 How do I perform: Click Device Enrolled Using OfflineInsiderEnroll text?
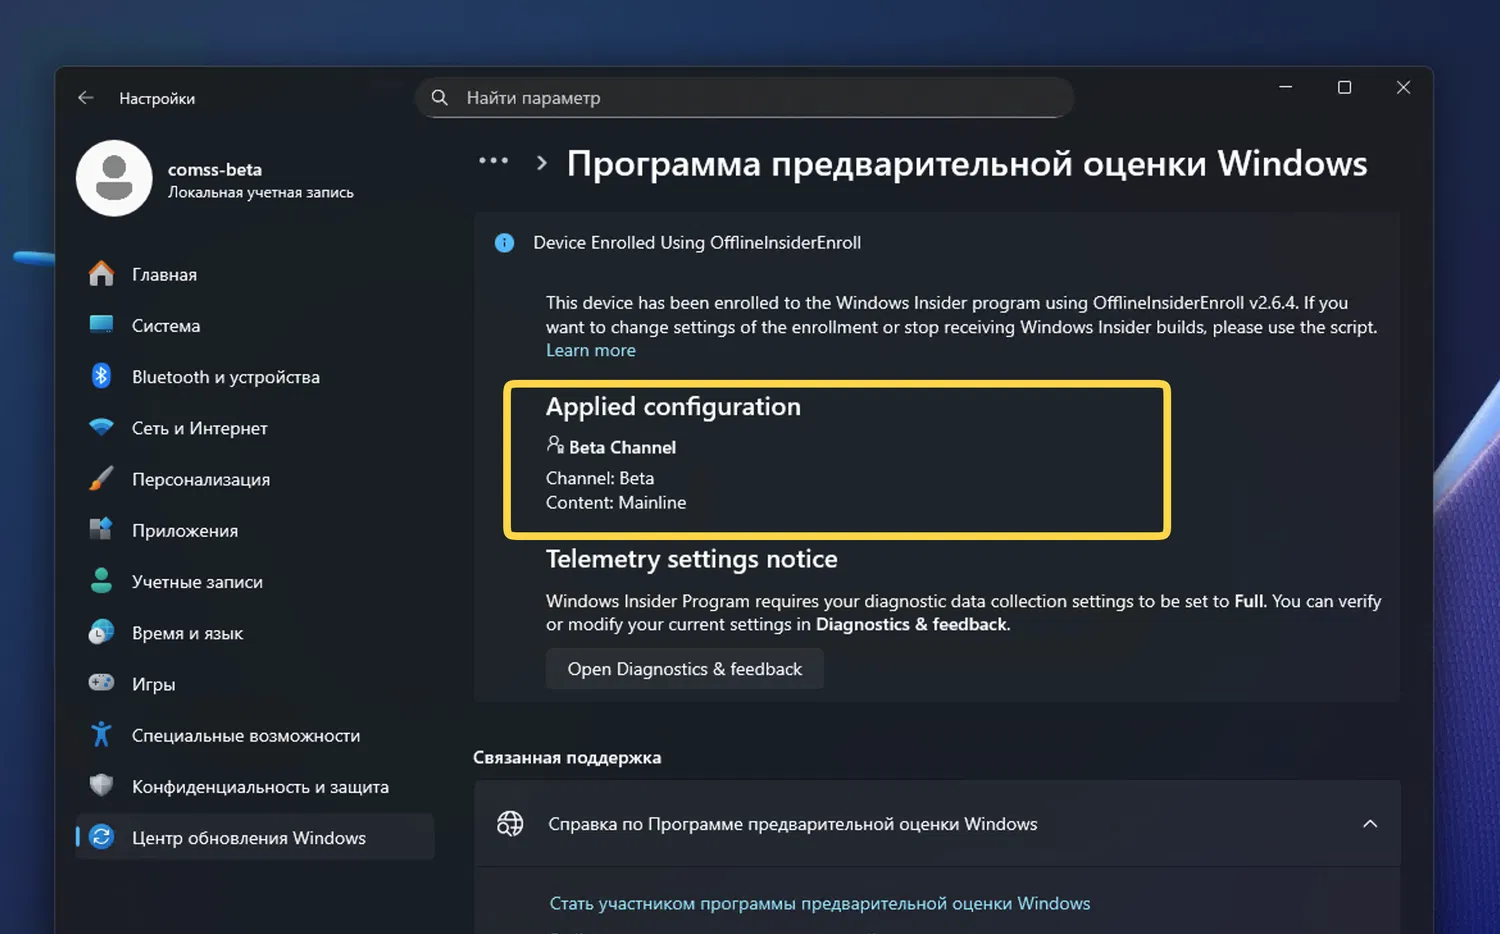coord(697,243)
